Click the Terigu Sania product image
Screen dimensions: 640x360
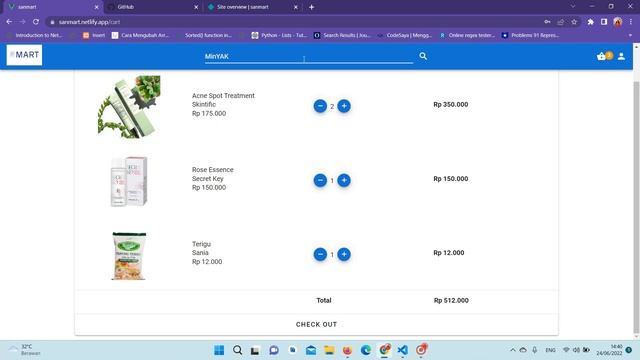coord(129,256)
